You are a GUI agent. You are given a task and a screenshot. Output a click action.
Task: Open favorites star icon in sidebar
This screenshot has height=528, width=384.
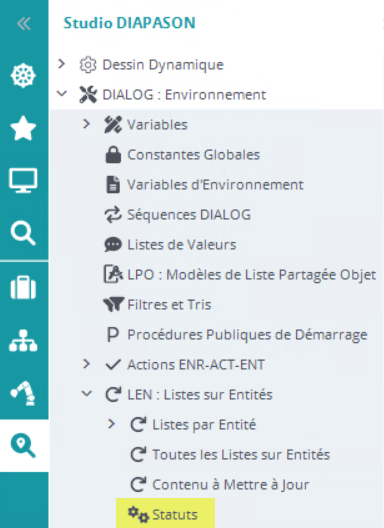coord(23,128)
